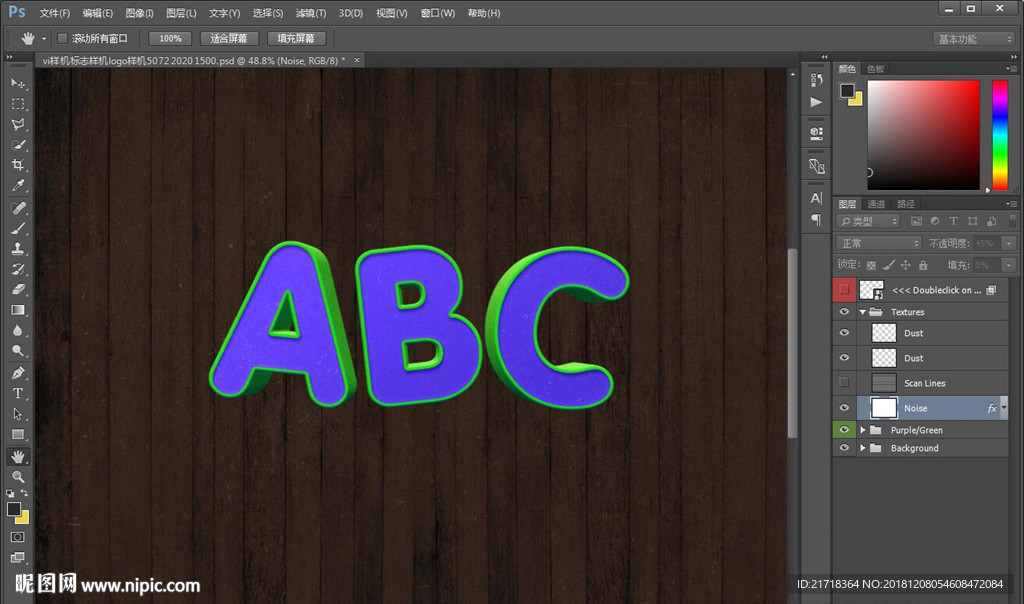Image resolution: width=1024 pixels, height=604 pixels.
Task: Switch to the Swatches tab
Action: coord(875,69)
